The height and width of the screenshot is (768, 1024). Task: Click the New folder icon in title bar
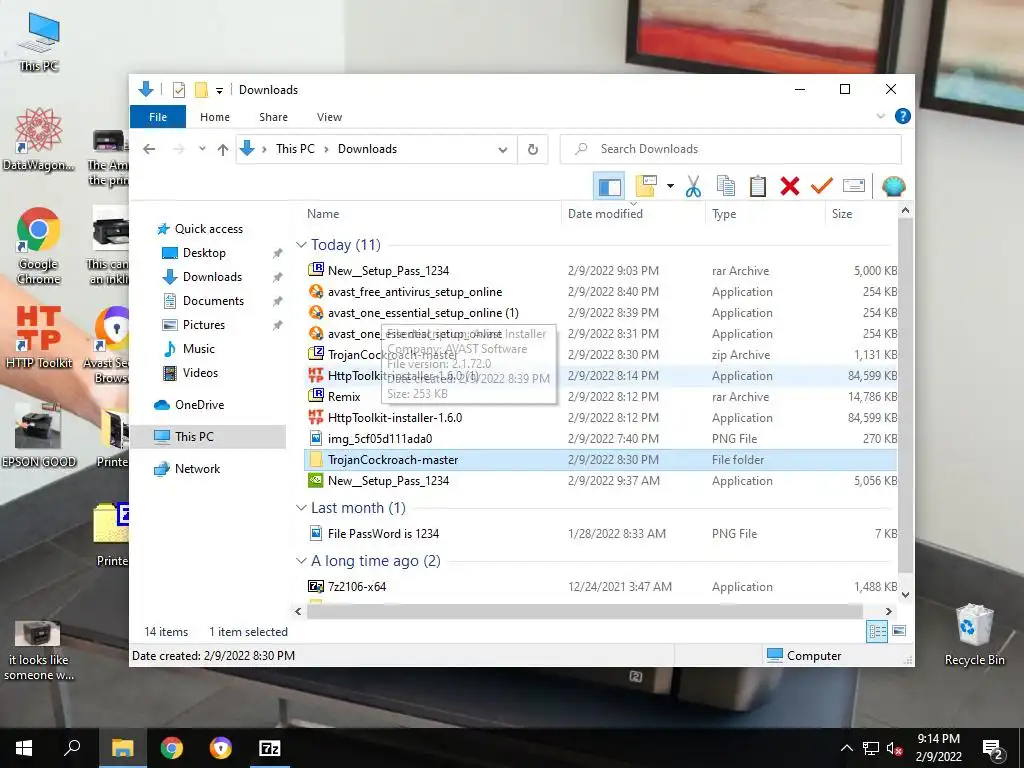(201, 90)
